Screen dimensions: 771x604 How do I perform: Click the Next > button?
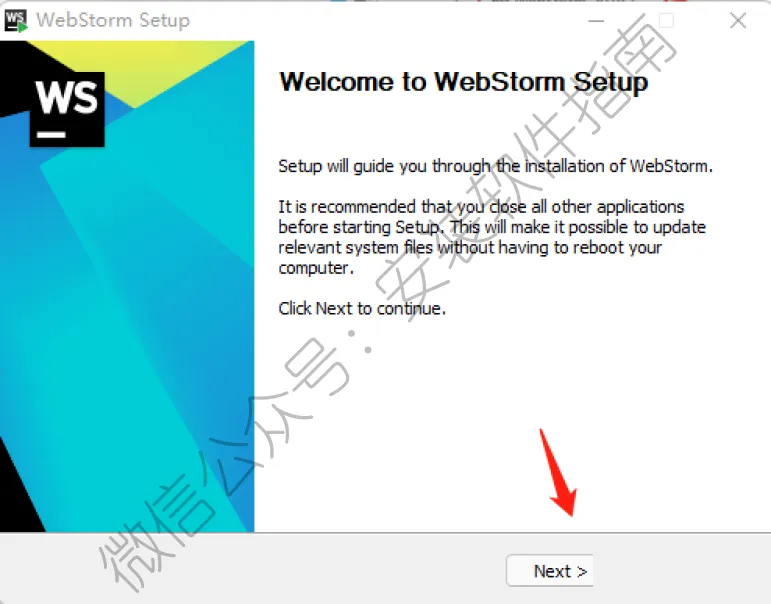click(550, 571)
